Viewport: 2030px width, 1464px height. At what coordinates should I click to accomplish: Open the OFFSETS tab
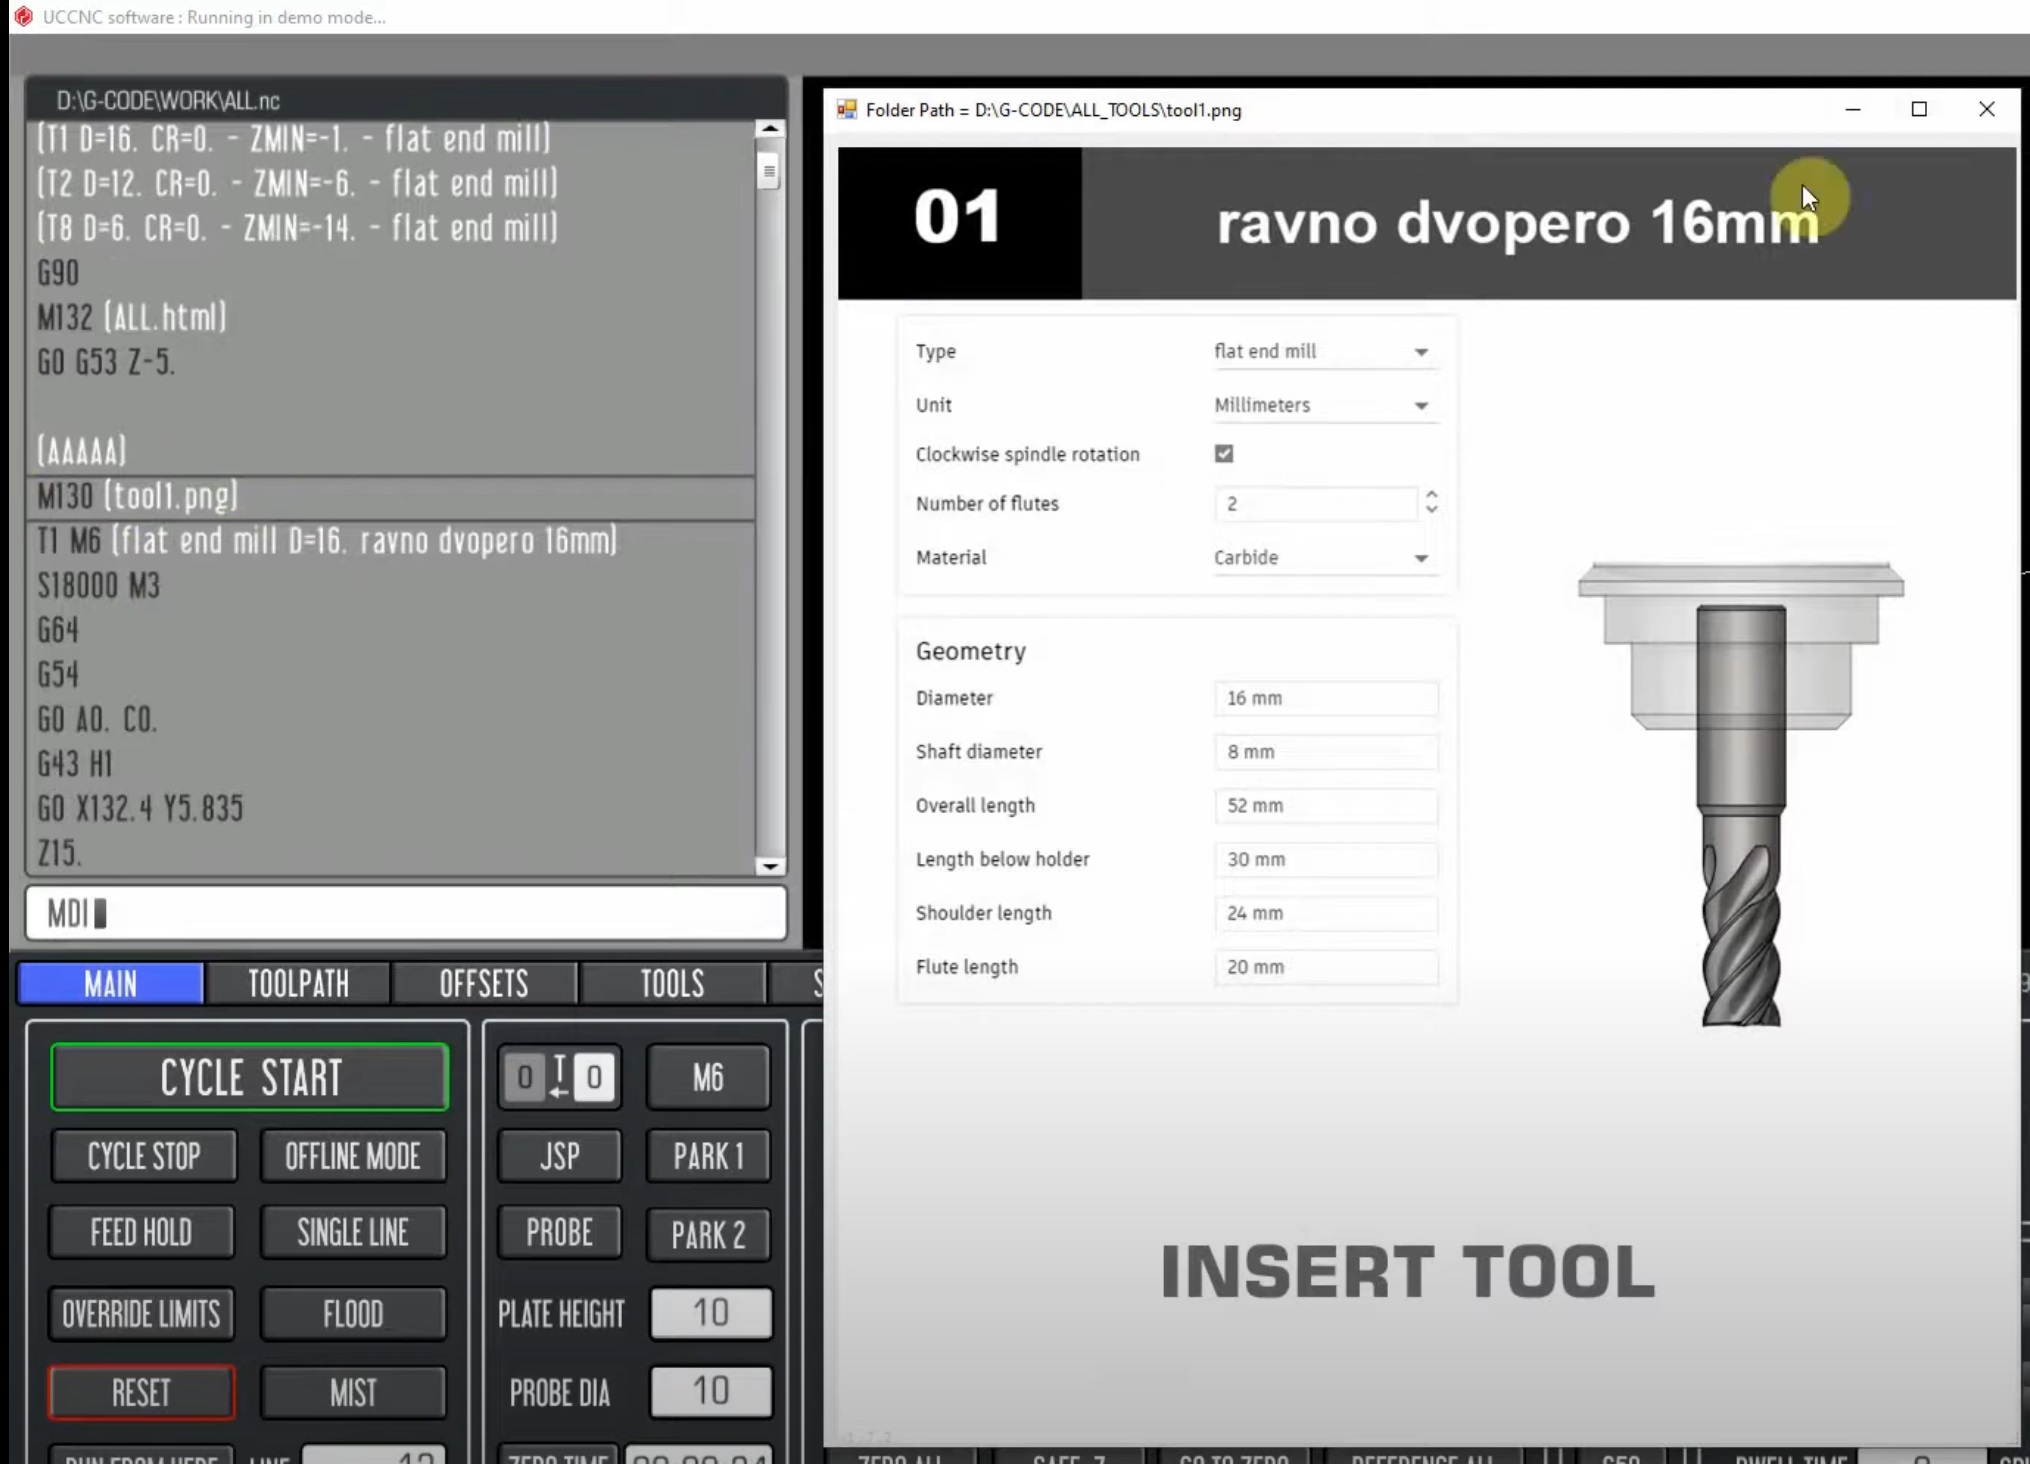[484, 984]
